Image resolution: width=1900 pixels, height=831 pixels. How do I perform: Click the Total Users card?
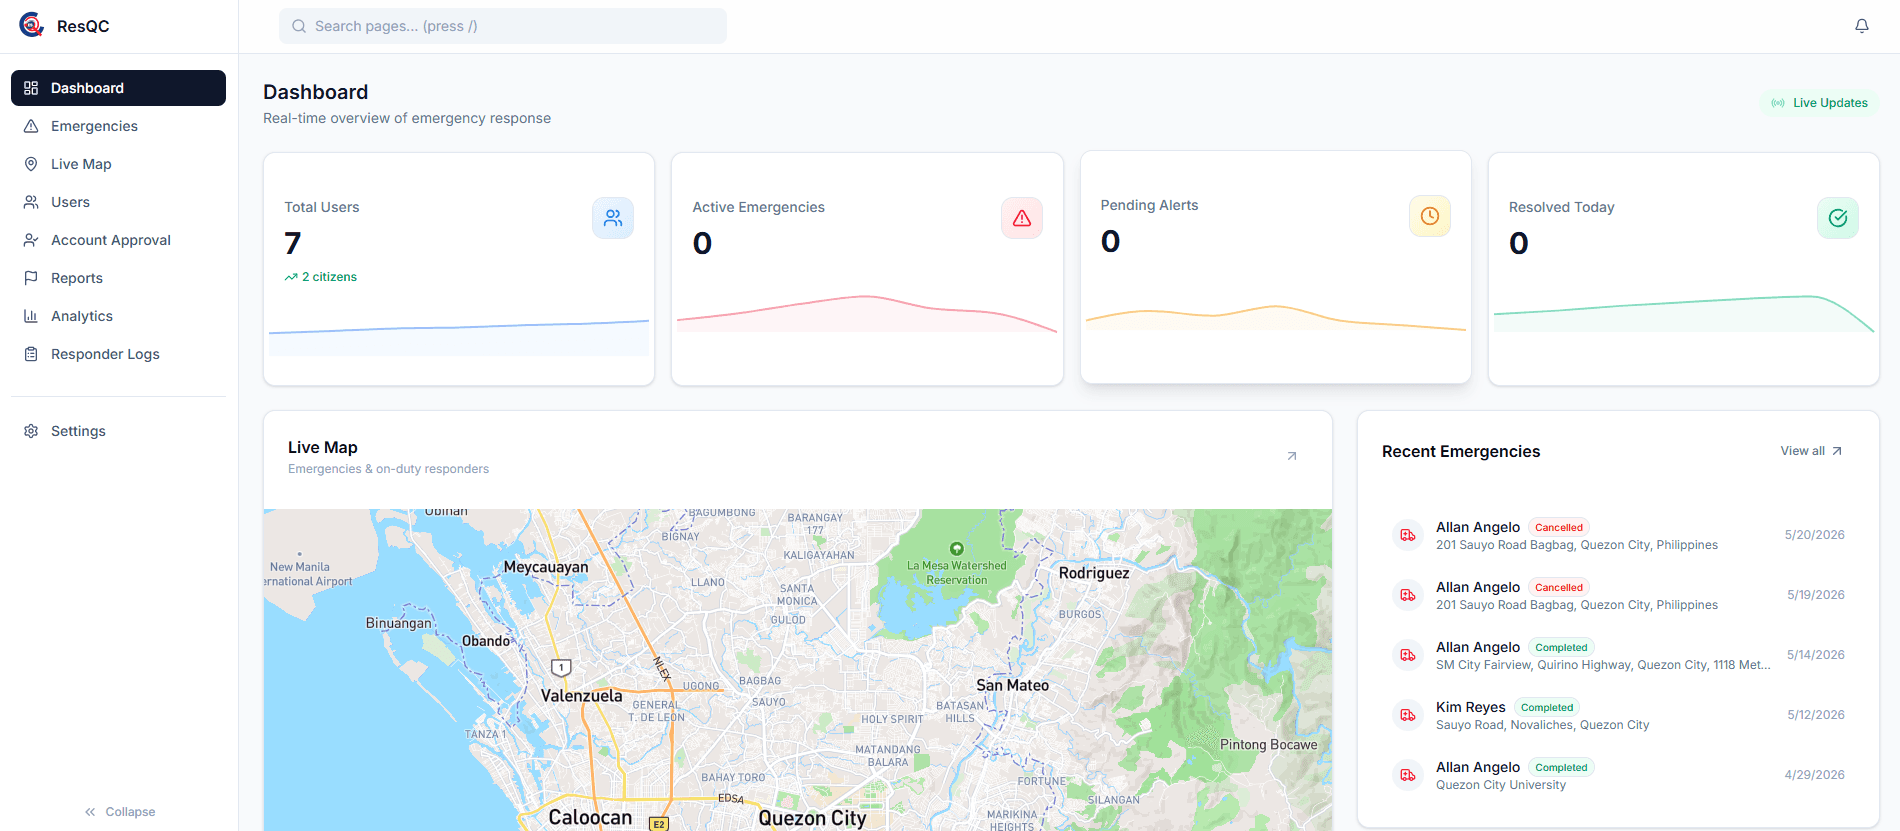[459, 269]
